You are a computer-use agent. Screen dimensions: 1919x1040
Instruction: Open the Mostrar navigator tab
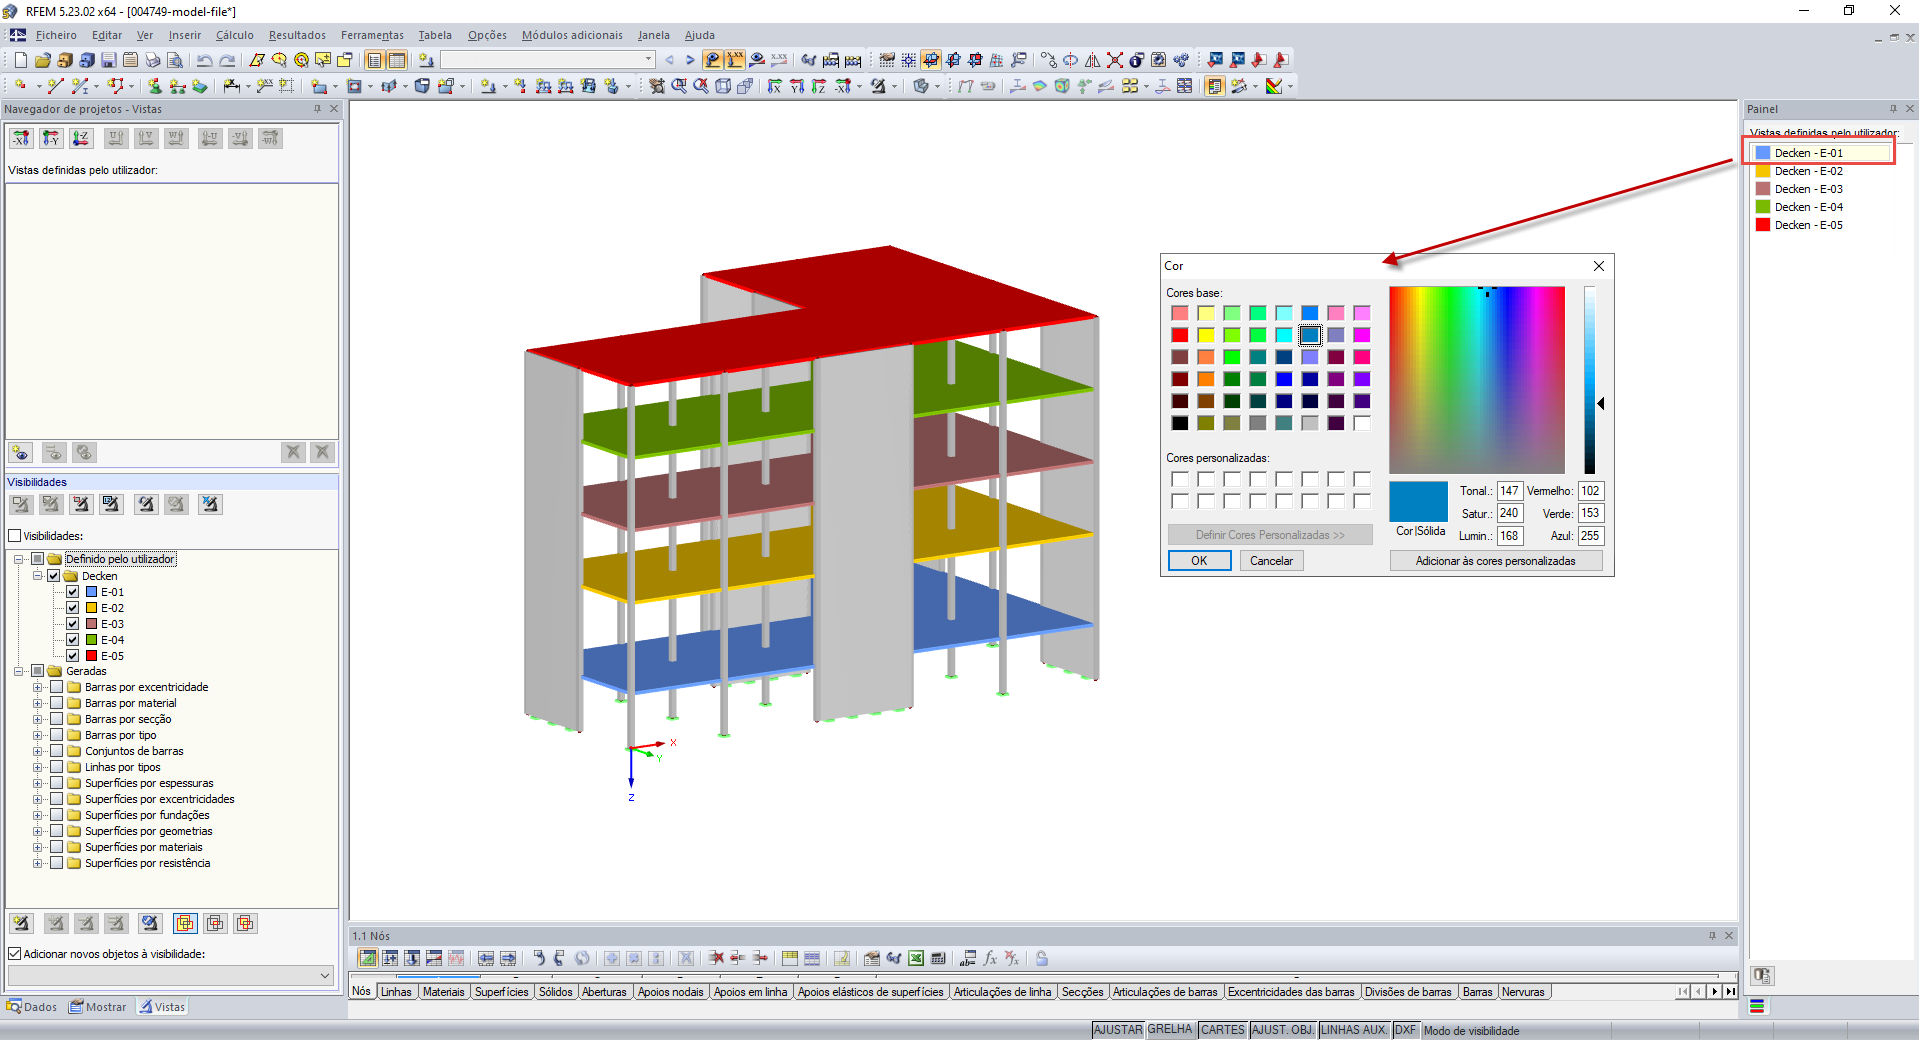tap(98, 1007)
